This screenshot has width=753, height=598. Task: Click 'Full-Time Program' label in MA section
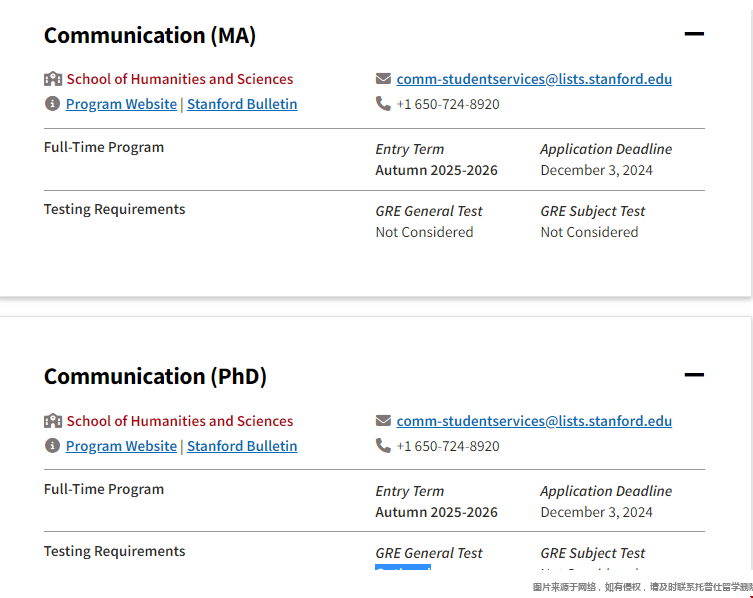click(104, 147)
